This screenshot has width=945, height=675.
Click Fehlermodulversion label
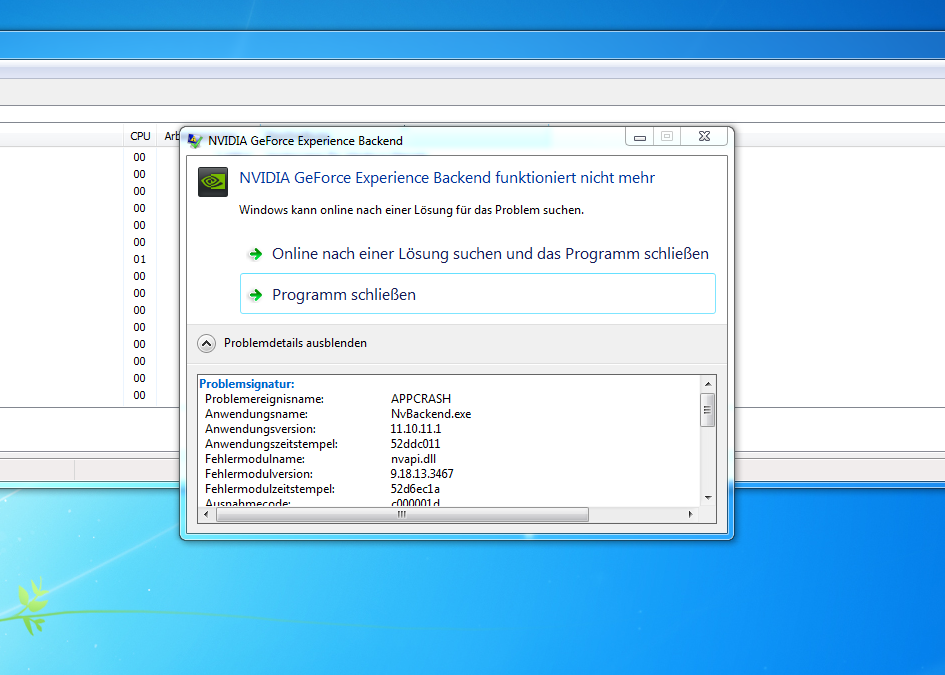pyautogui.click(x=259, y=474)
